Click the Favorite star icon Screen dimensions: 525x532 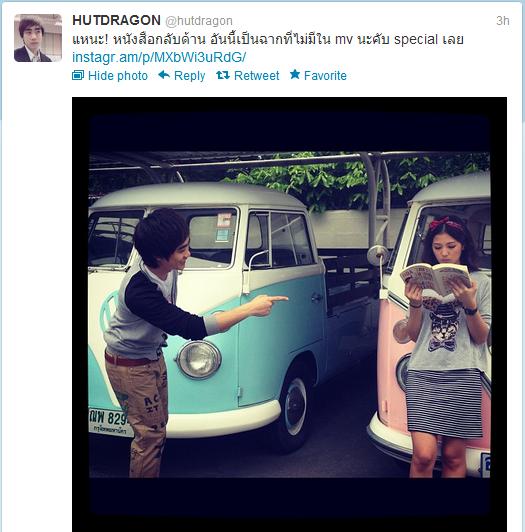point(295,74)
